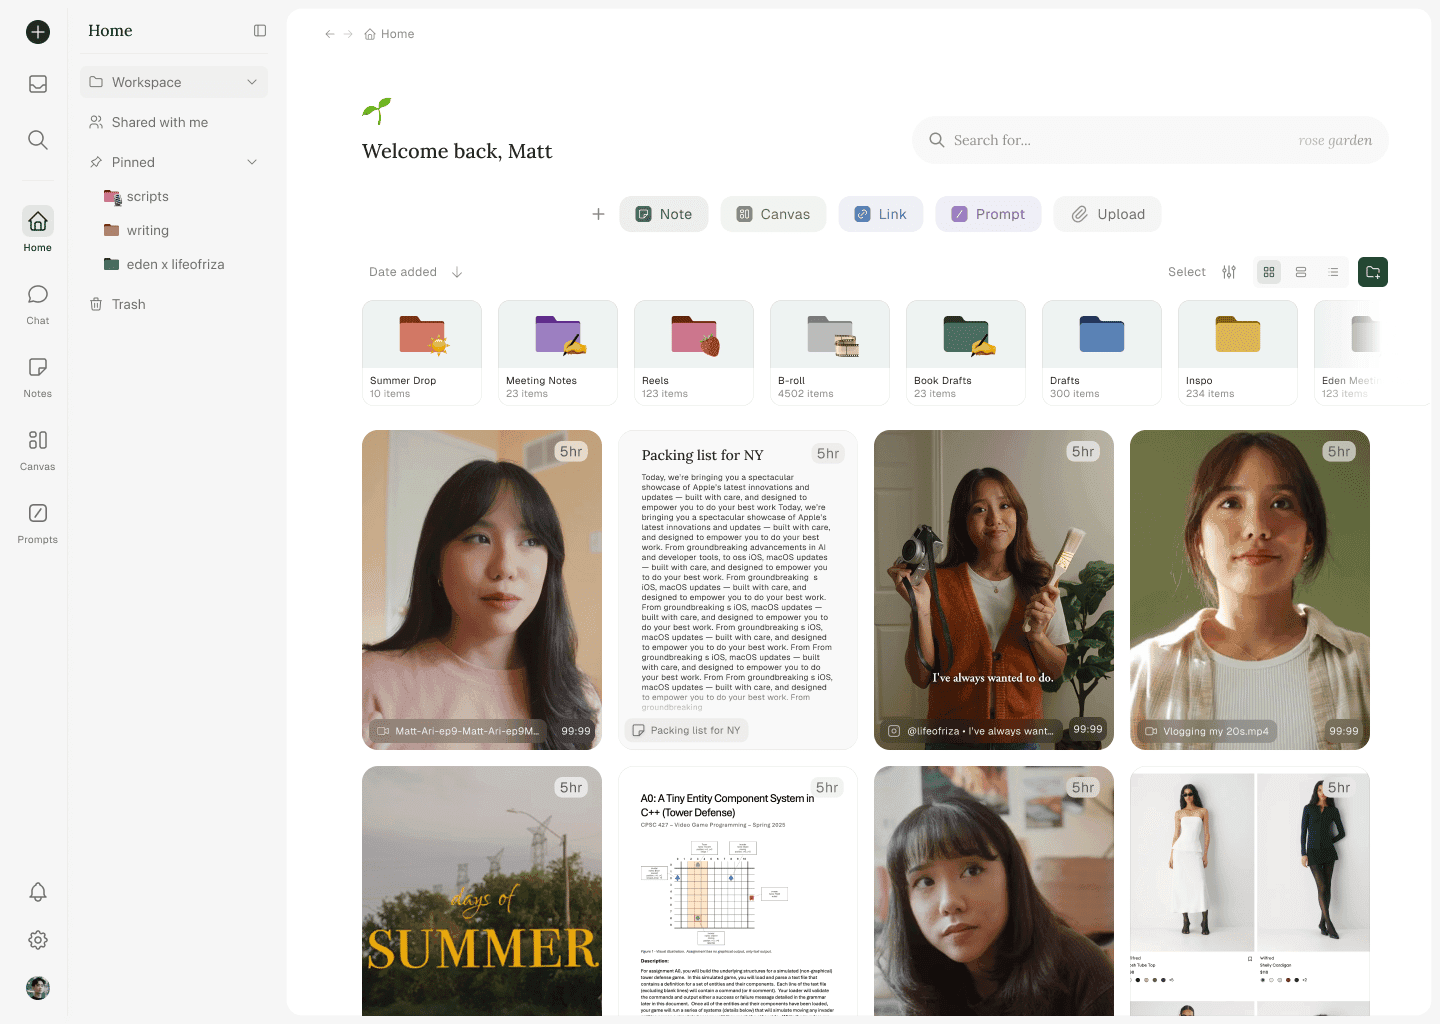Go to Home in the left rail

tap(38, 229)
